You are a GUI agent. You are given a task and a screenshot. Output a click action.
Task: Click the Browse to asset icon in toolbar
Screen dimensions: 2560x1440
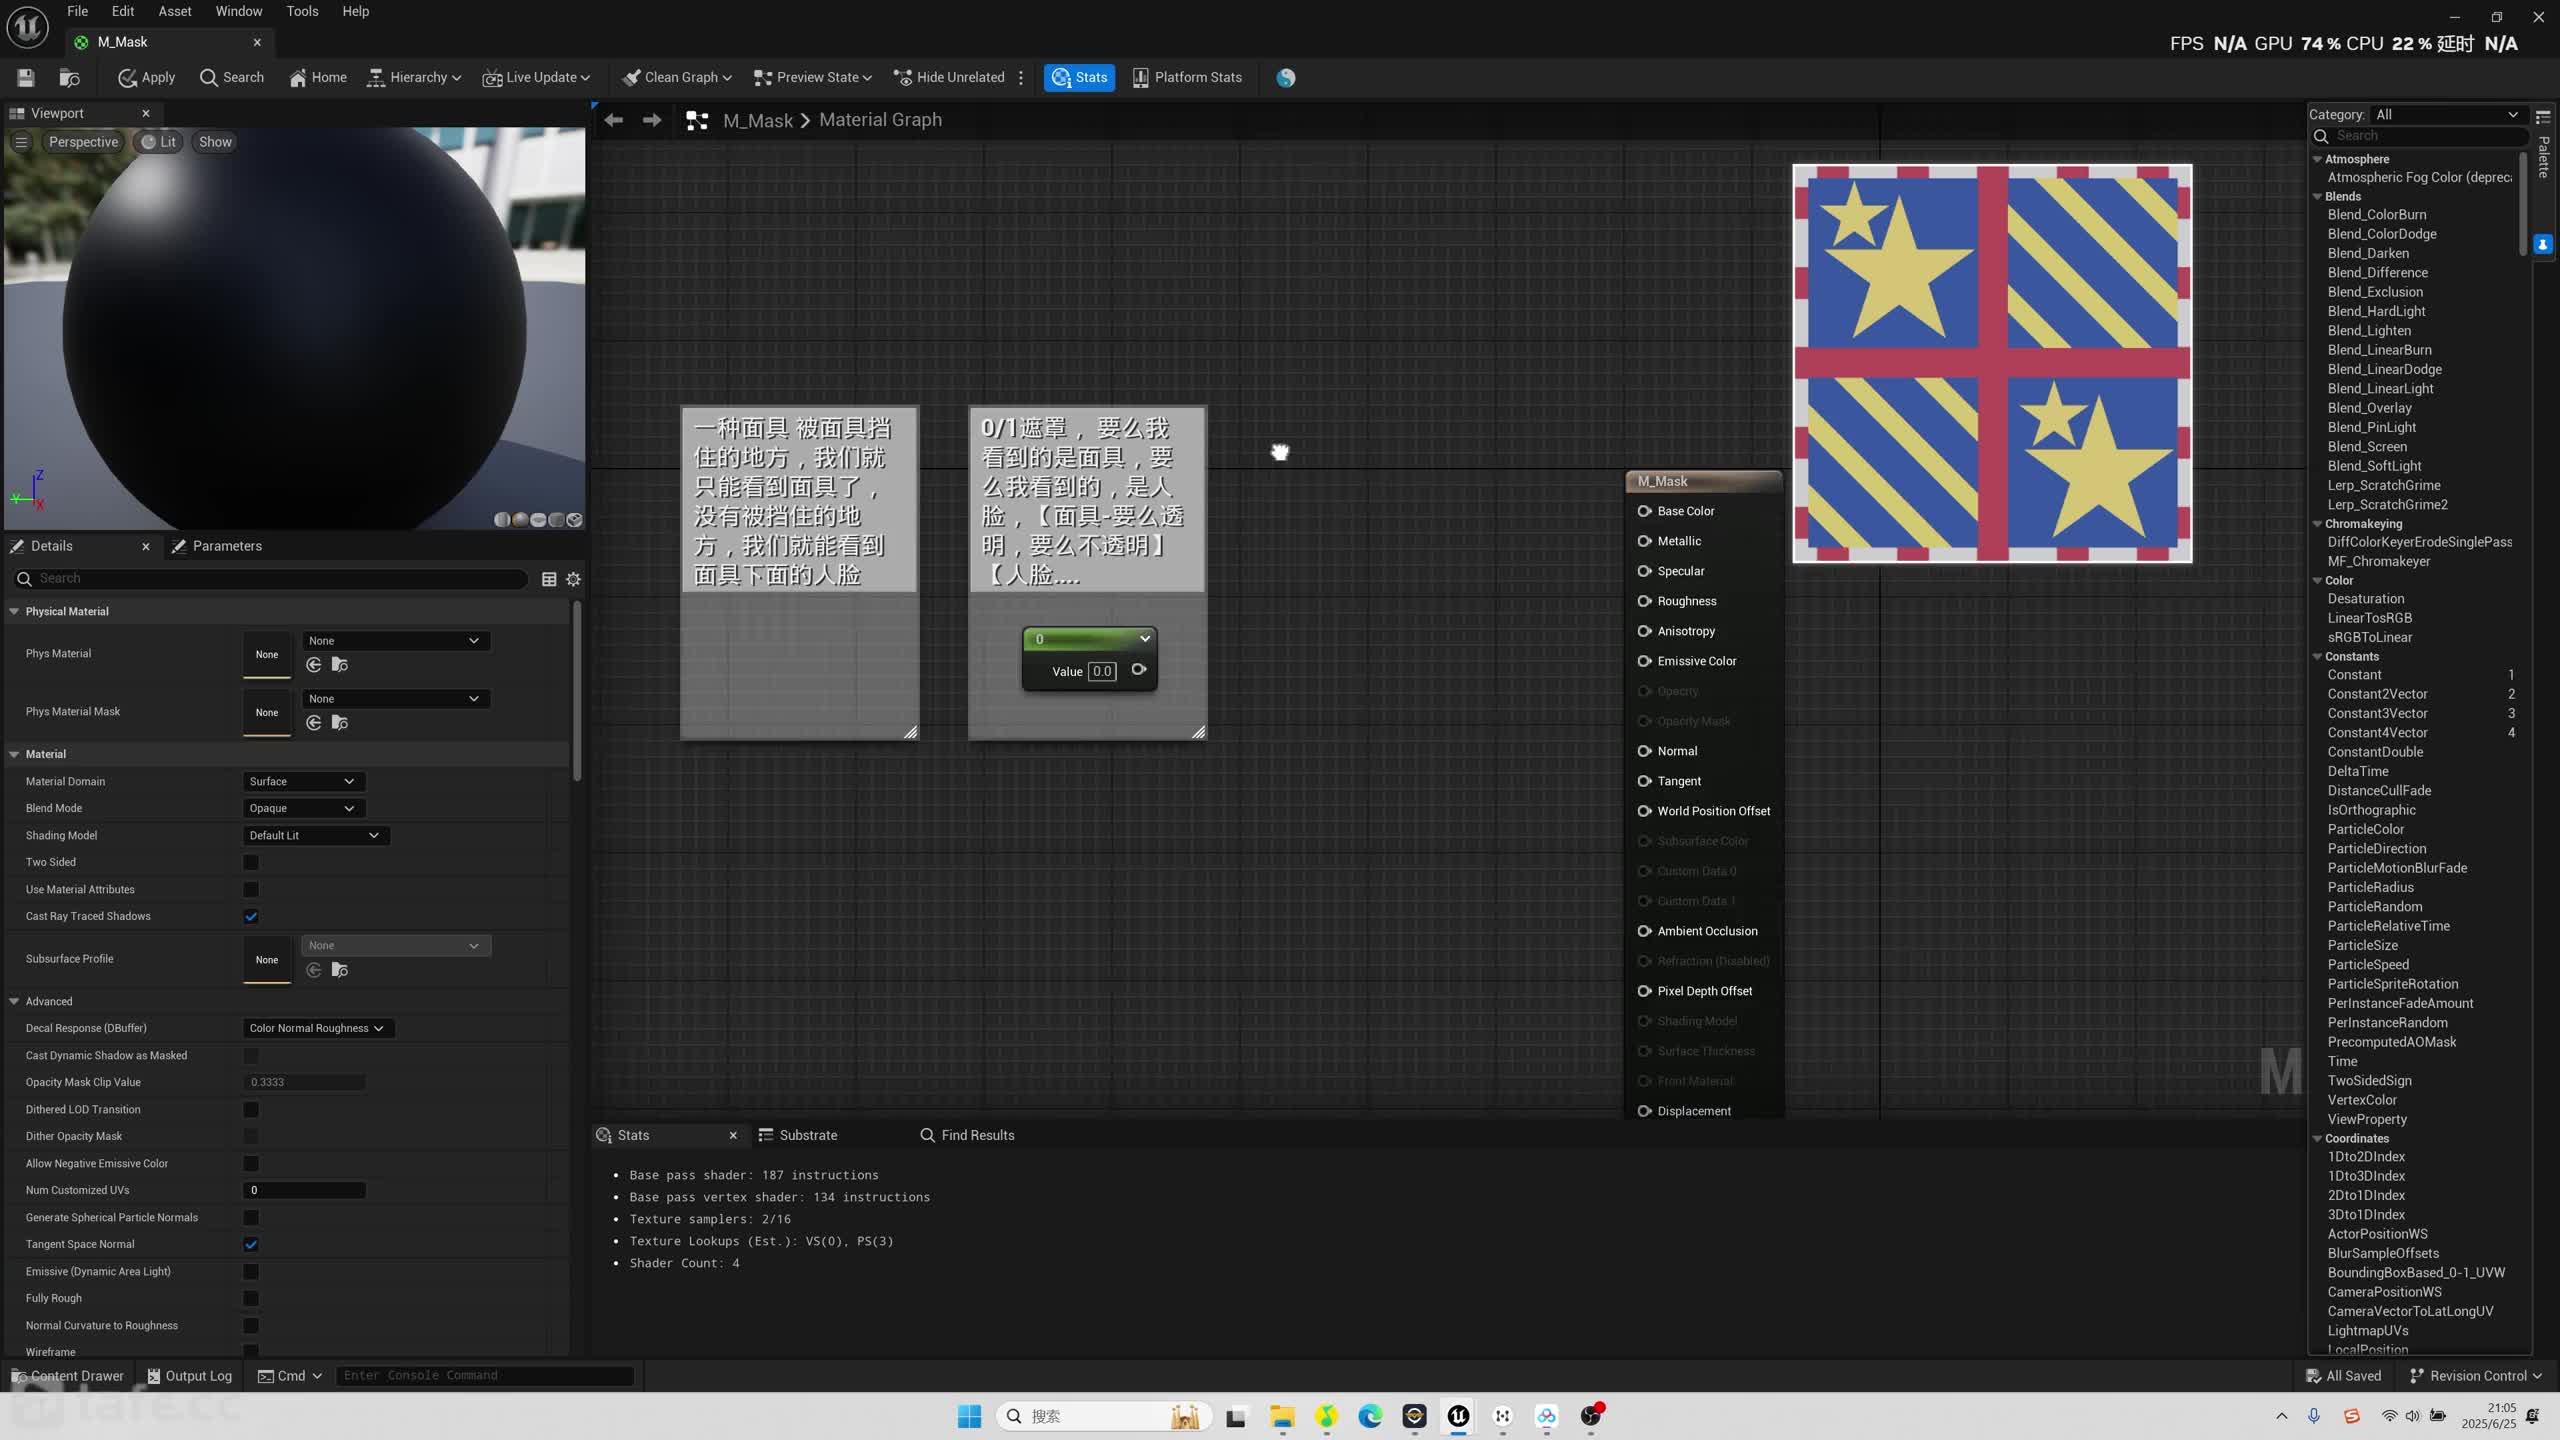tap(69, 77)
